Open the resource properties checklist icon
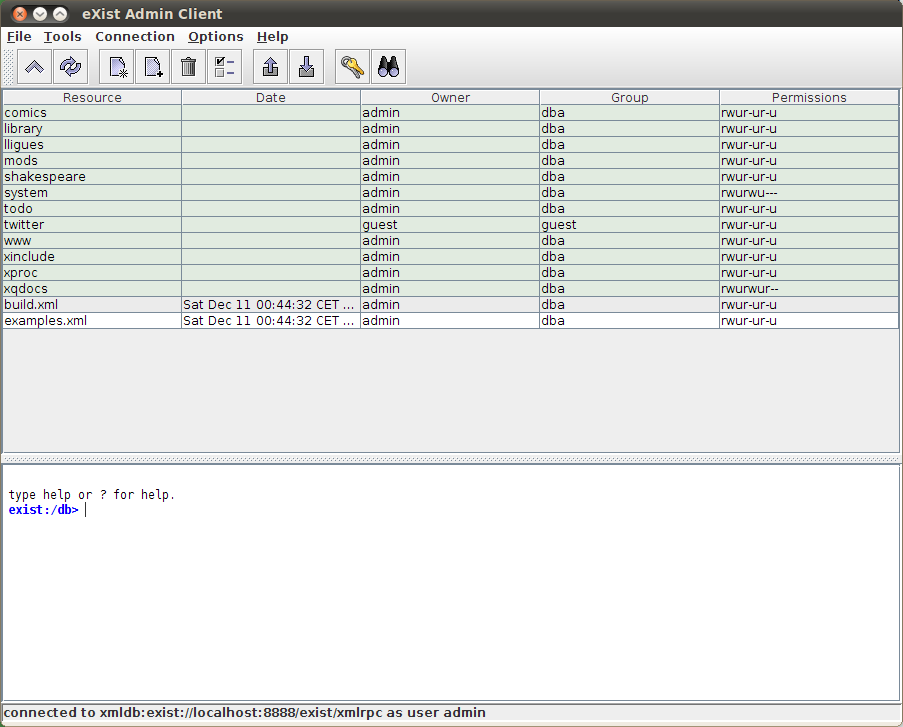The image size is (903, 727). [224, 67]
